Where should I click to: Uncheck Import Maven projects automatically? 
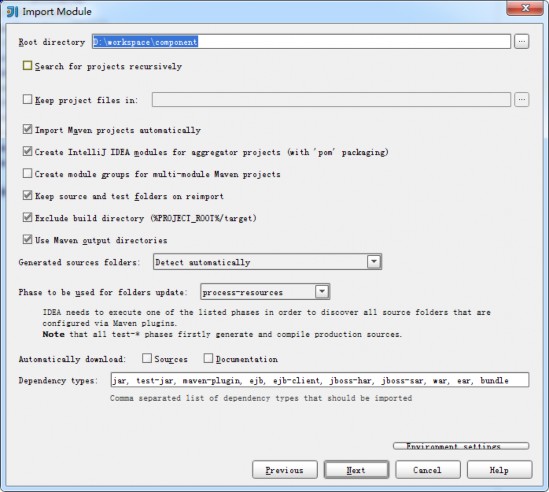pyautogui.click(x=27, y=129)
